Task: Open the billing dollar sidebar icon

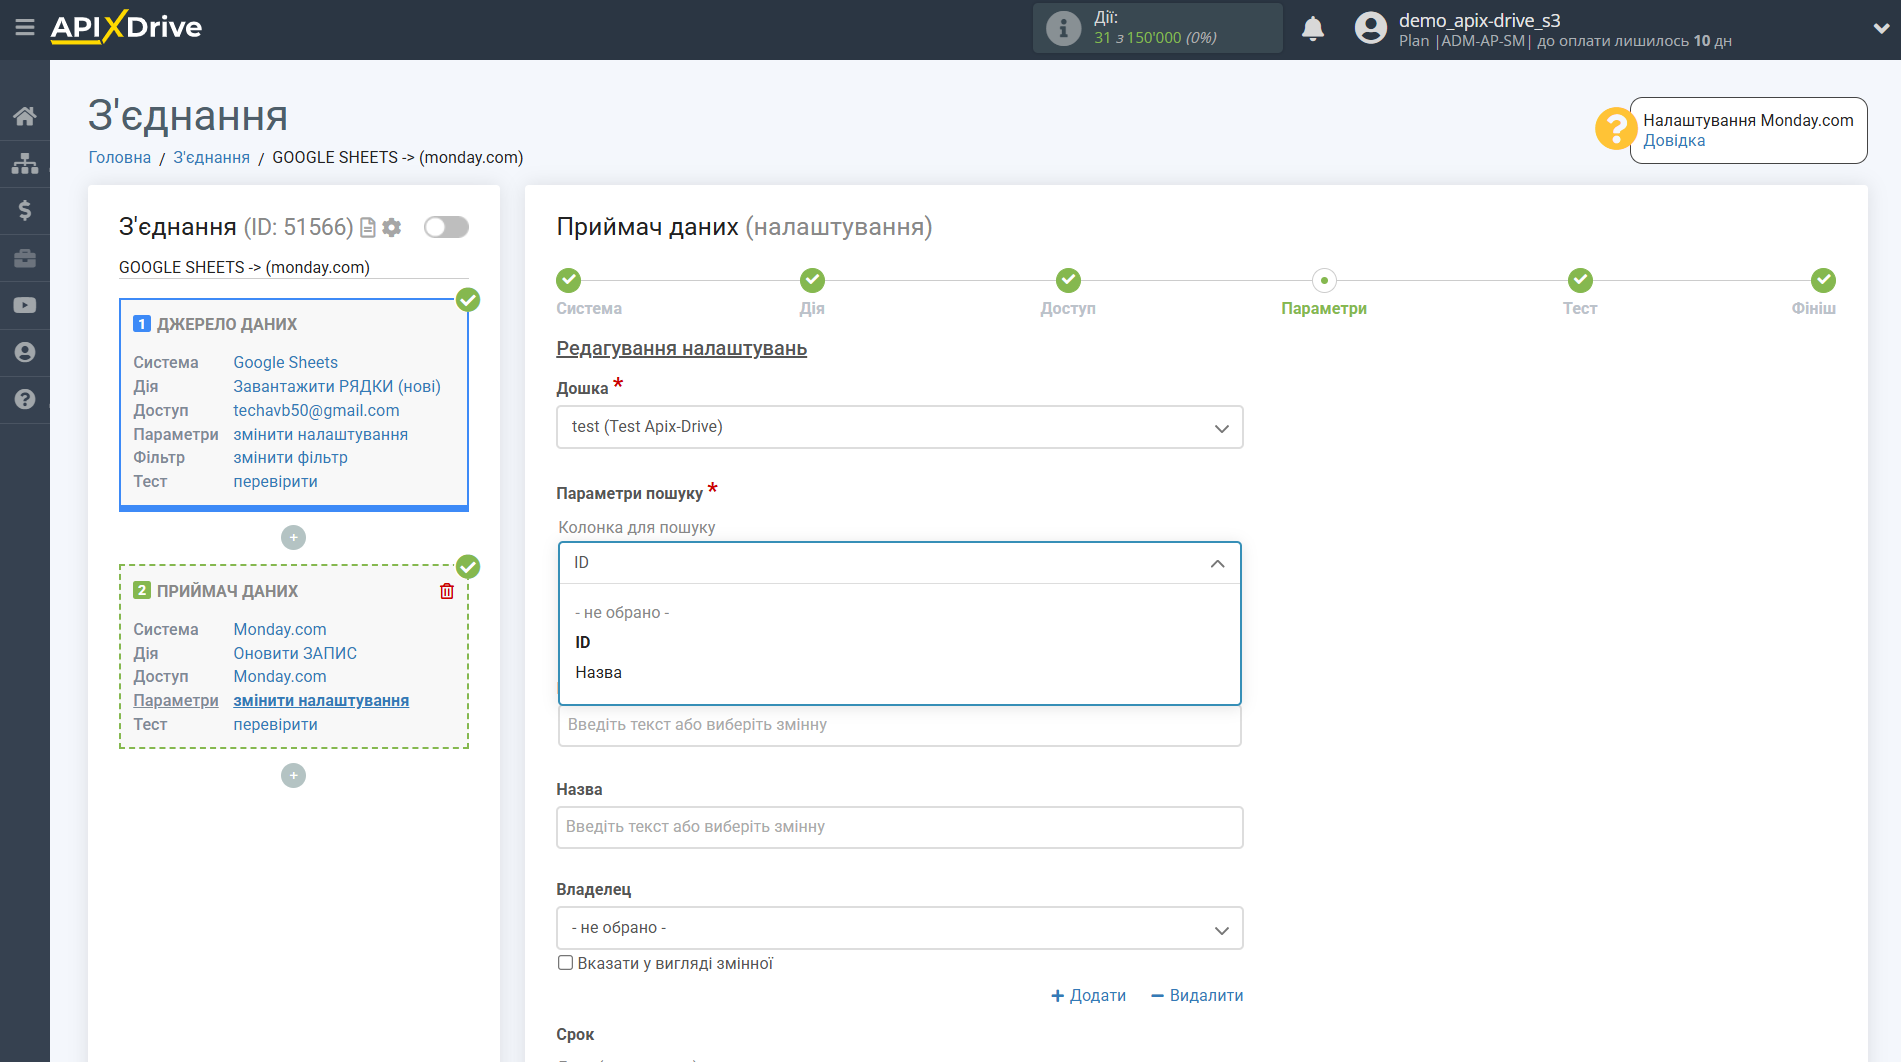Action: point(25,210)
